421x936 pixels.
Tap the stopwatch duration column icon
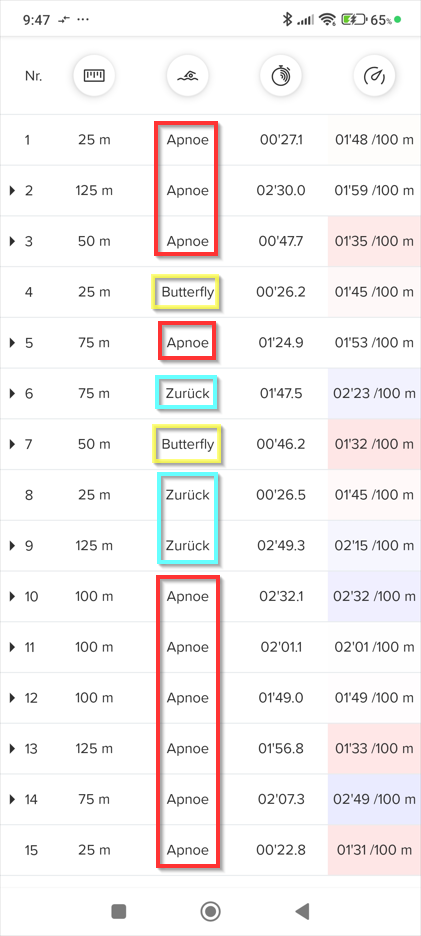tap(281, 76)
